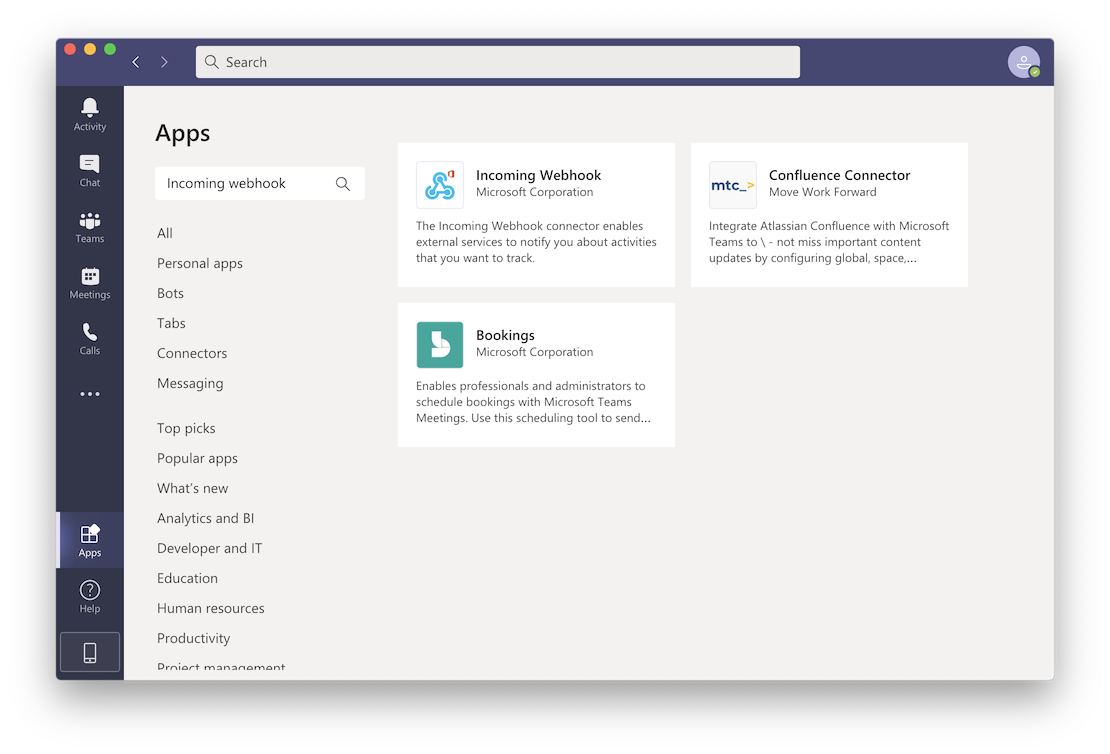Navigate forward with the right arrow
Viewport: 1110px width, 754px height.
[164, 62]
